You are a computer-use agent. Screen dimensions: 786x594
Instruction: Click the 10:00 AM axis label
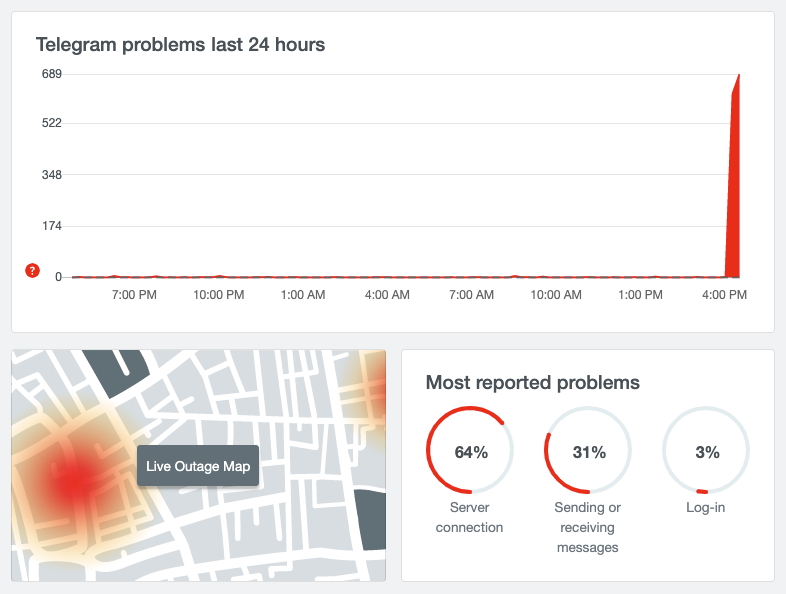point(556,295)
